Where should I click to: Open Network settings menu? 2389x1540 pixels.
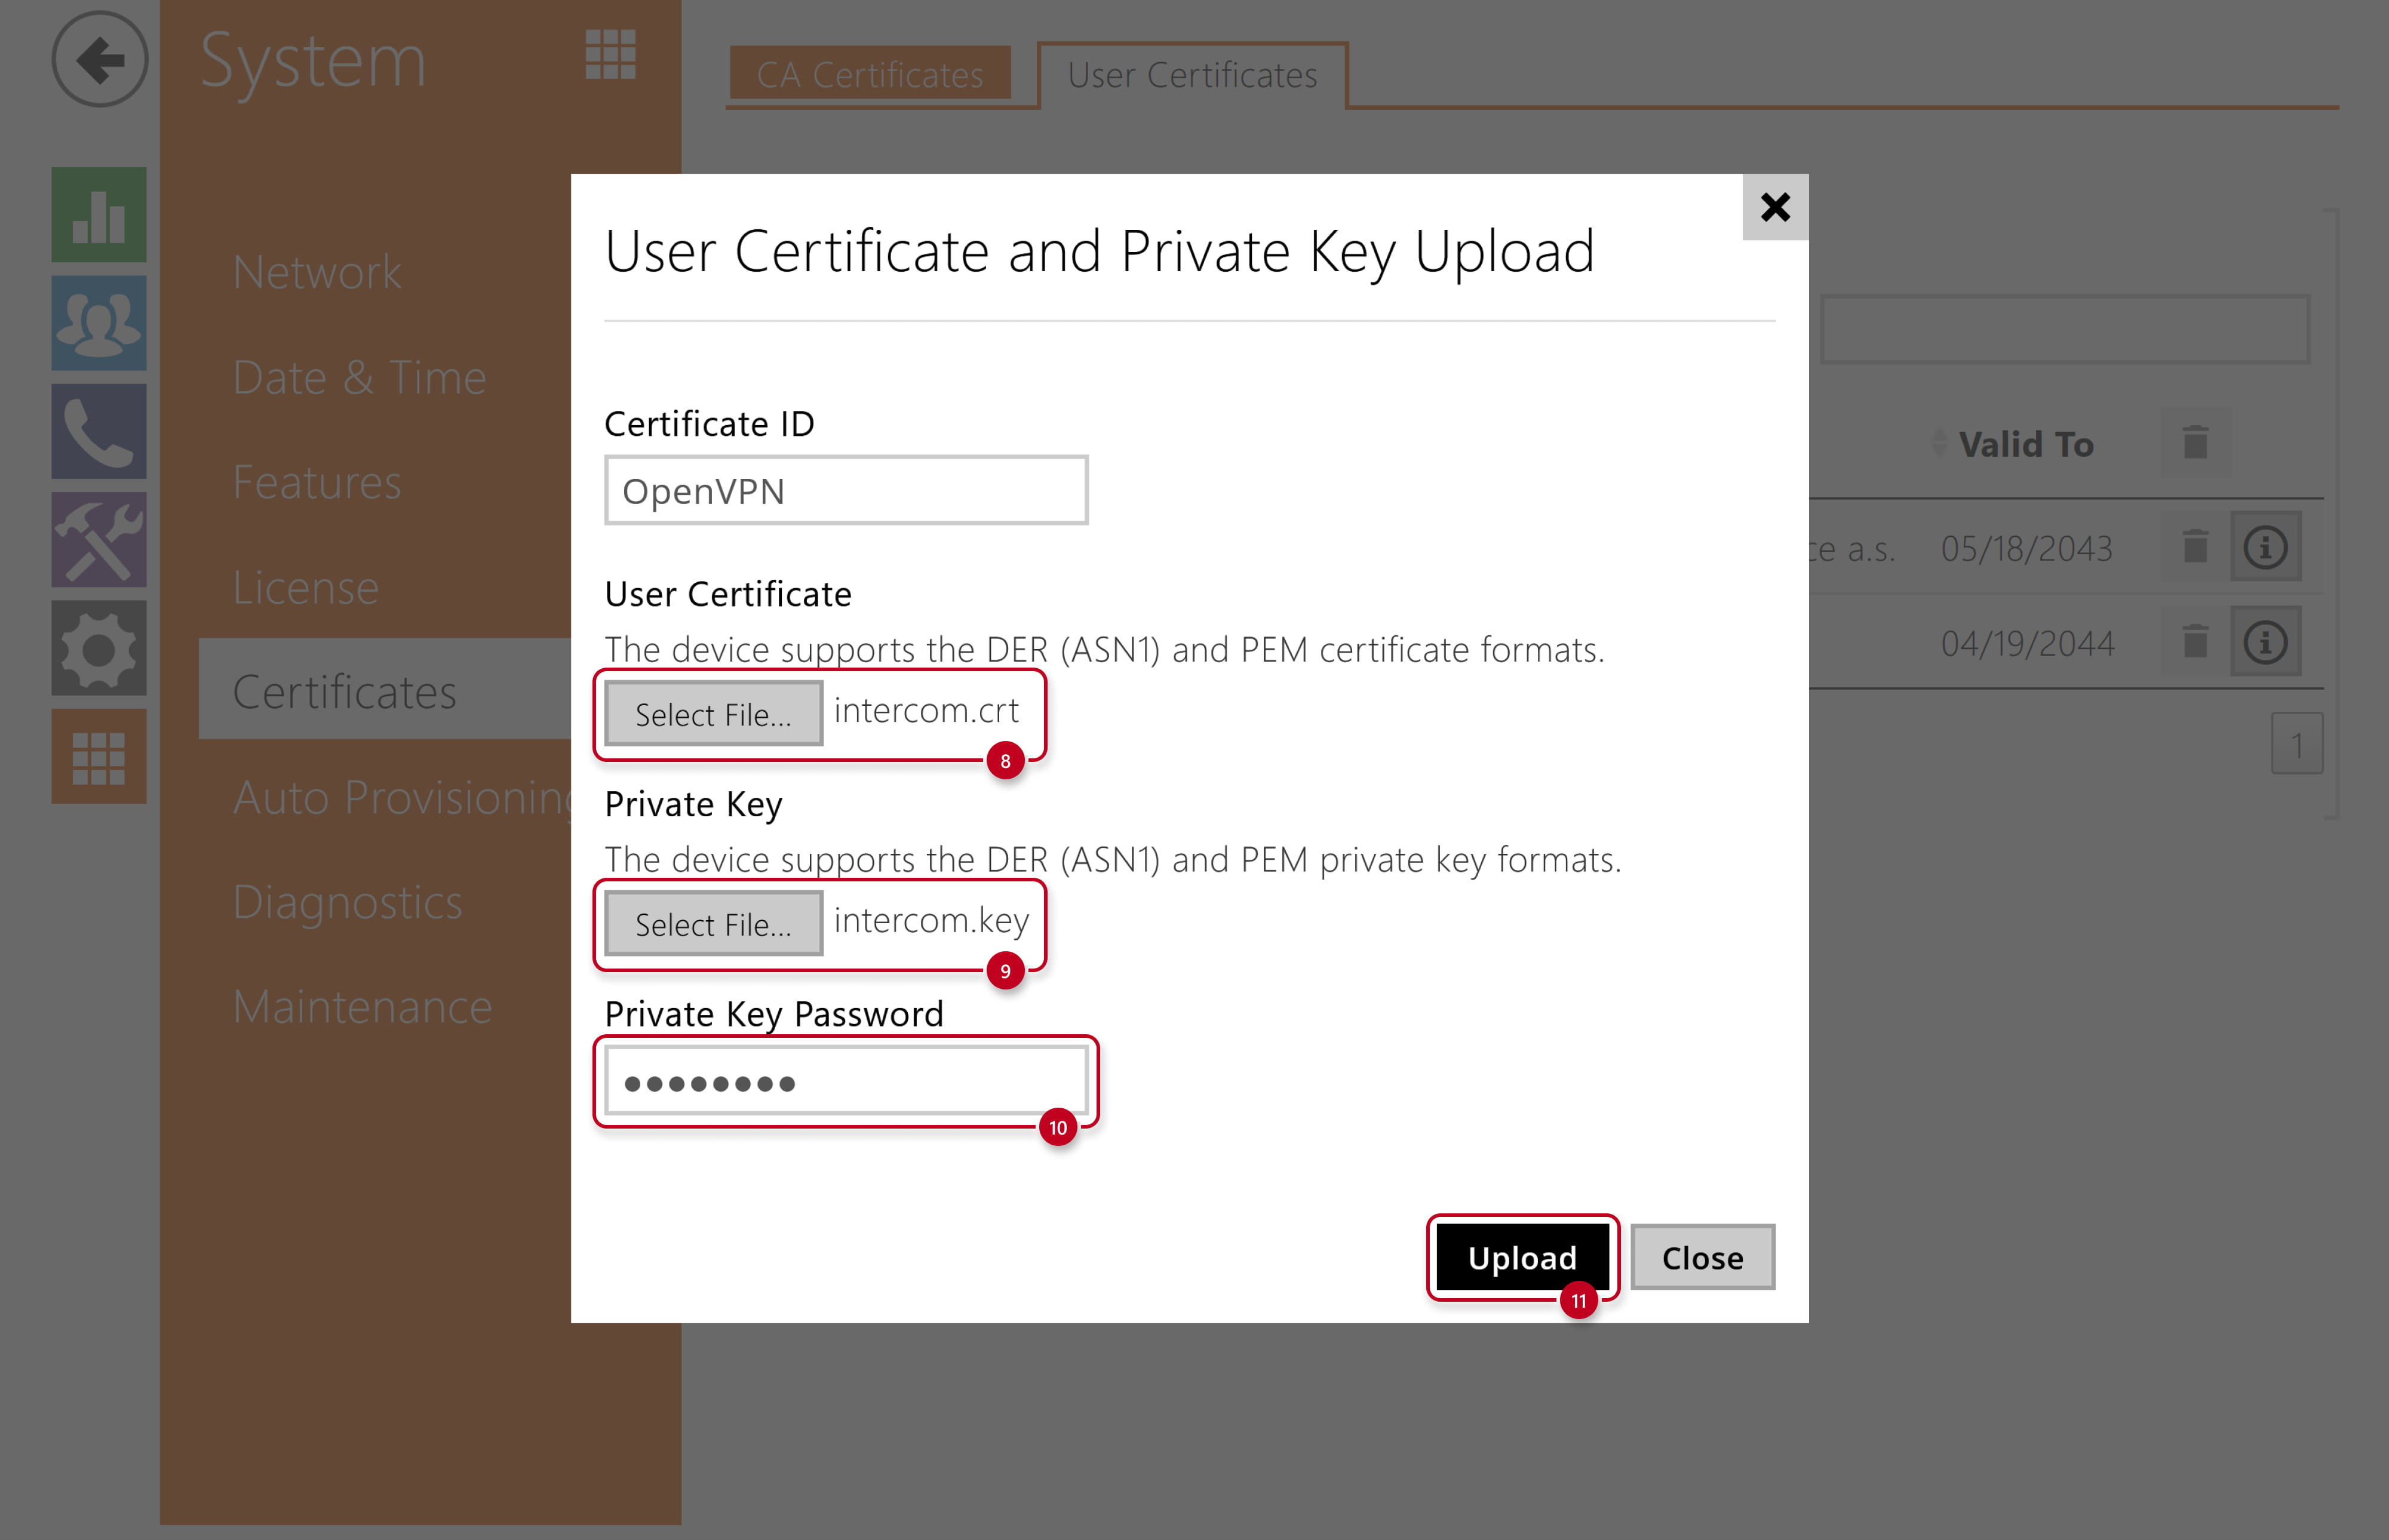(x=317, y=272)
